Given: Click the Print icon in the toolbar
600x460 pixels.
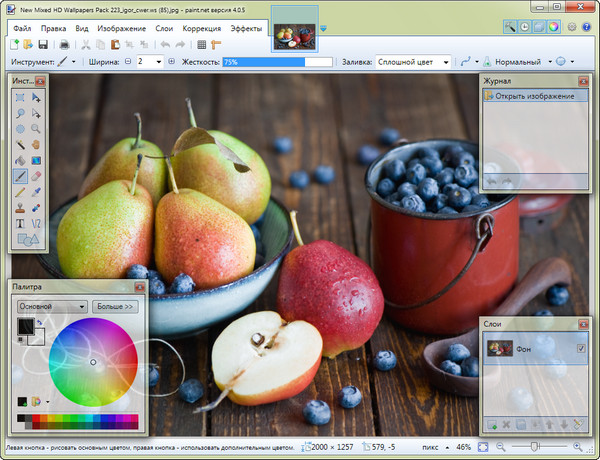Looking at the screenshot, I should (x=64, y=45).
